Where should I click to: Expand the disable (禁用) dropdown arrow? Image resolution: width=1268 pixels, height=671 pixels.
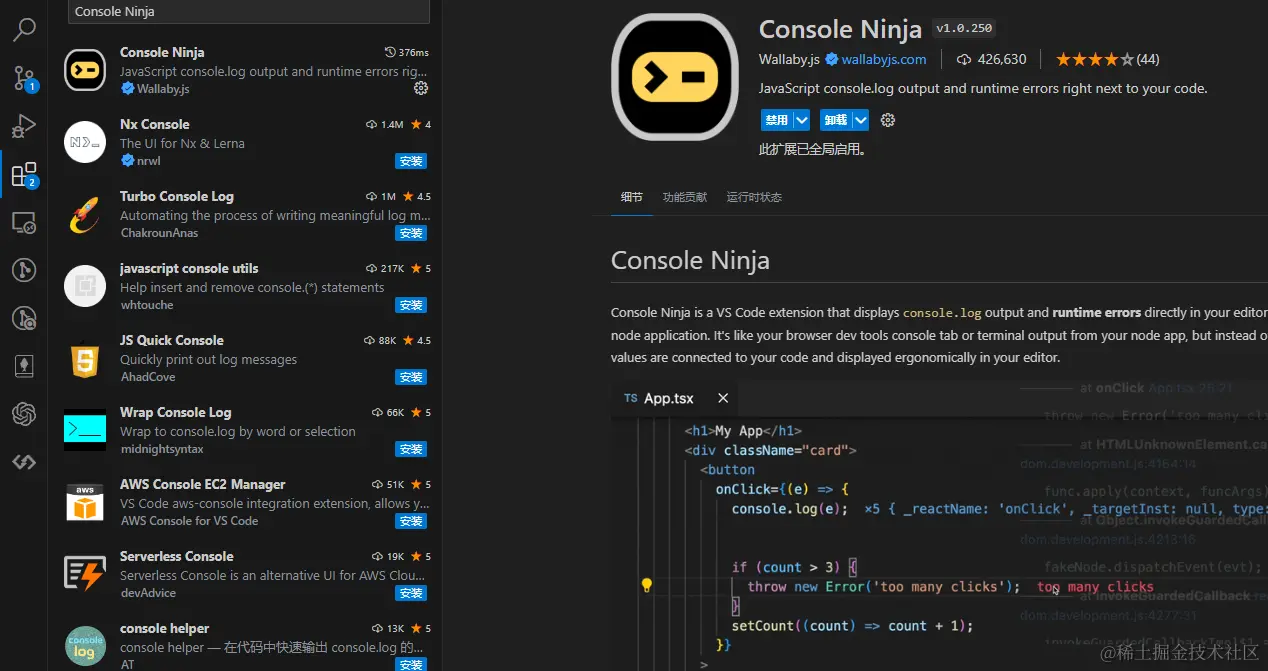tap(802, 120)
